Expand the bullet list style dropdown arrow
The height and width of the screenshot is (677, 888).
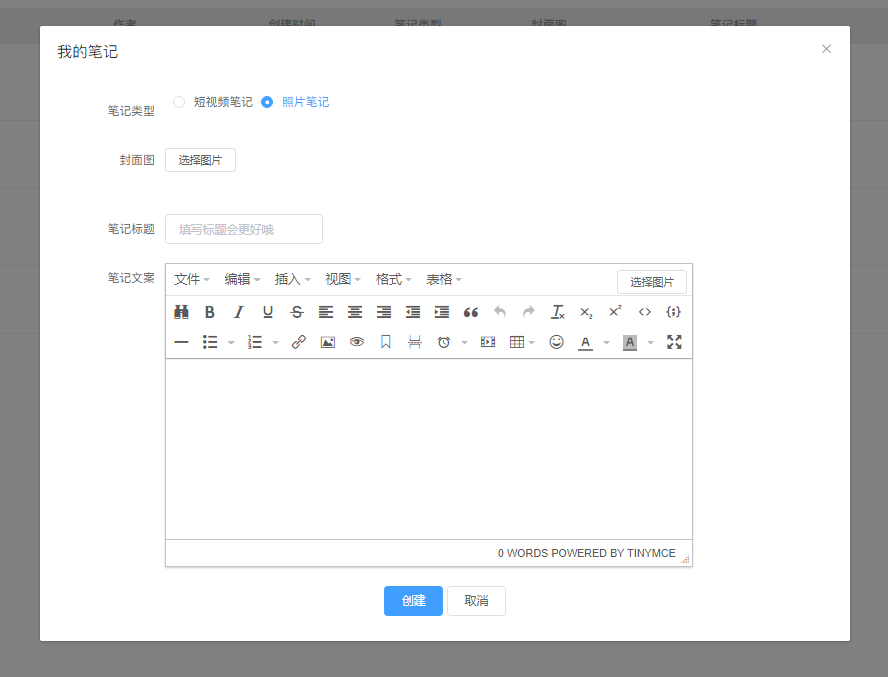pyautogui.click(x=231, y=343)
